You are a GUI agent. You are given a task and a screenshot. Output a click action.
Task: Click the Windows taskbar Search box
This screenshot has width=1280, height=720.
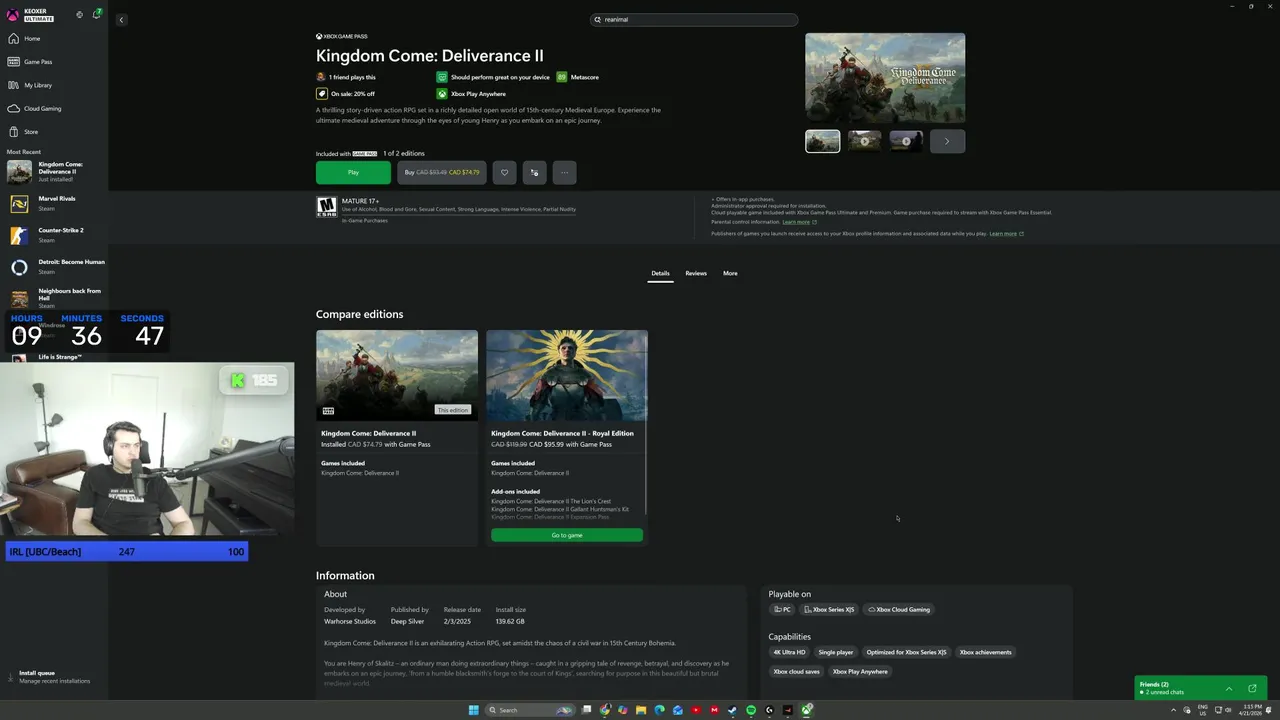[x=530, y=710]
